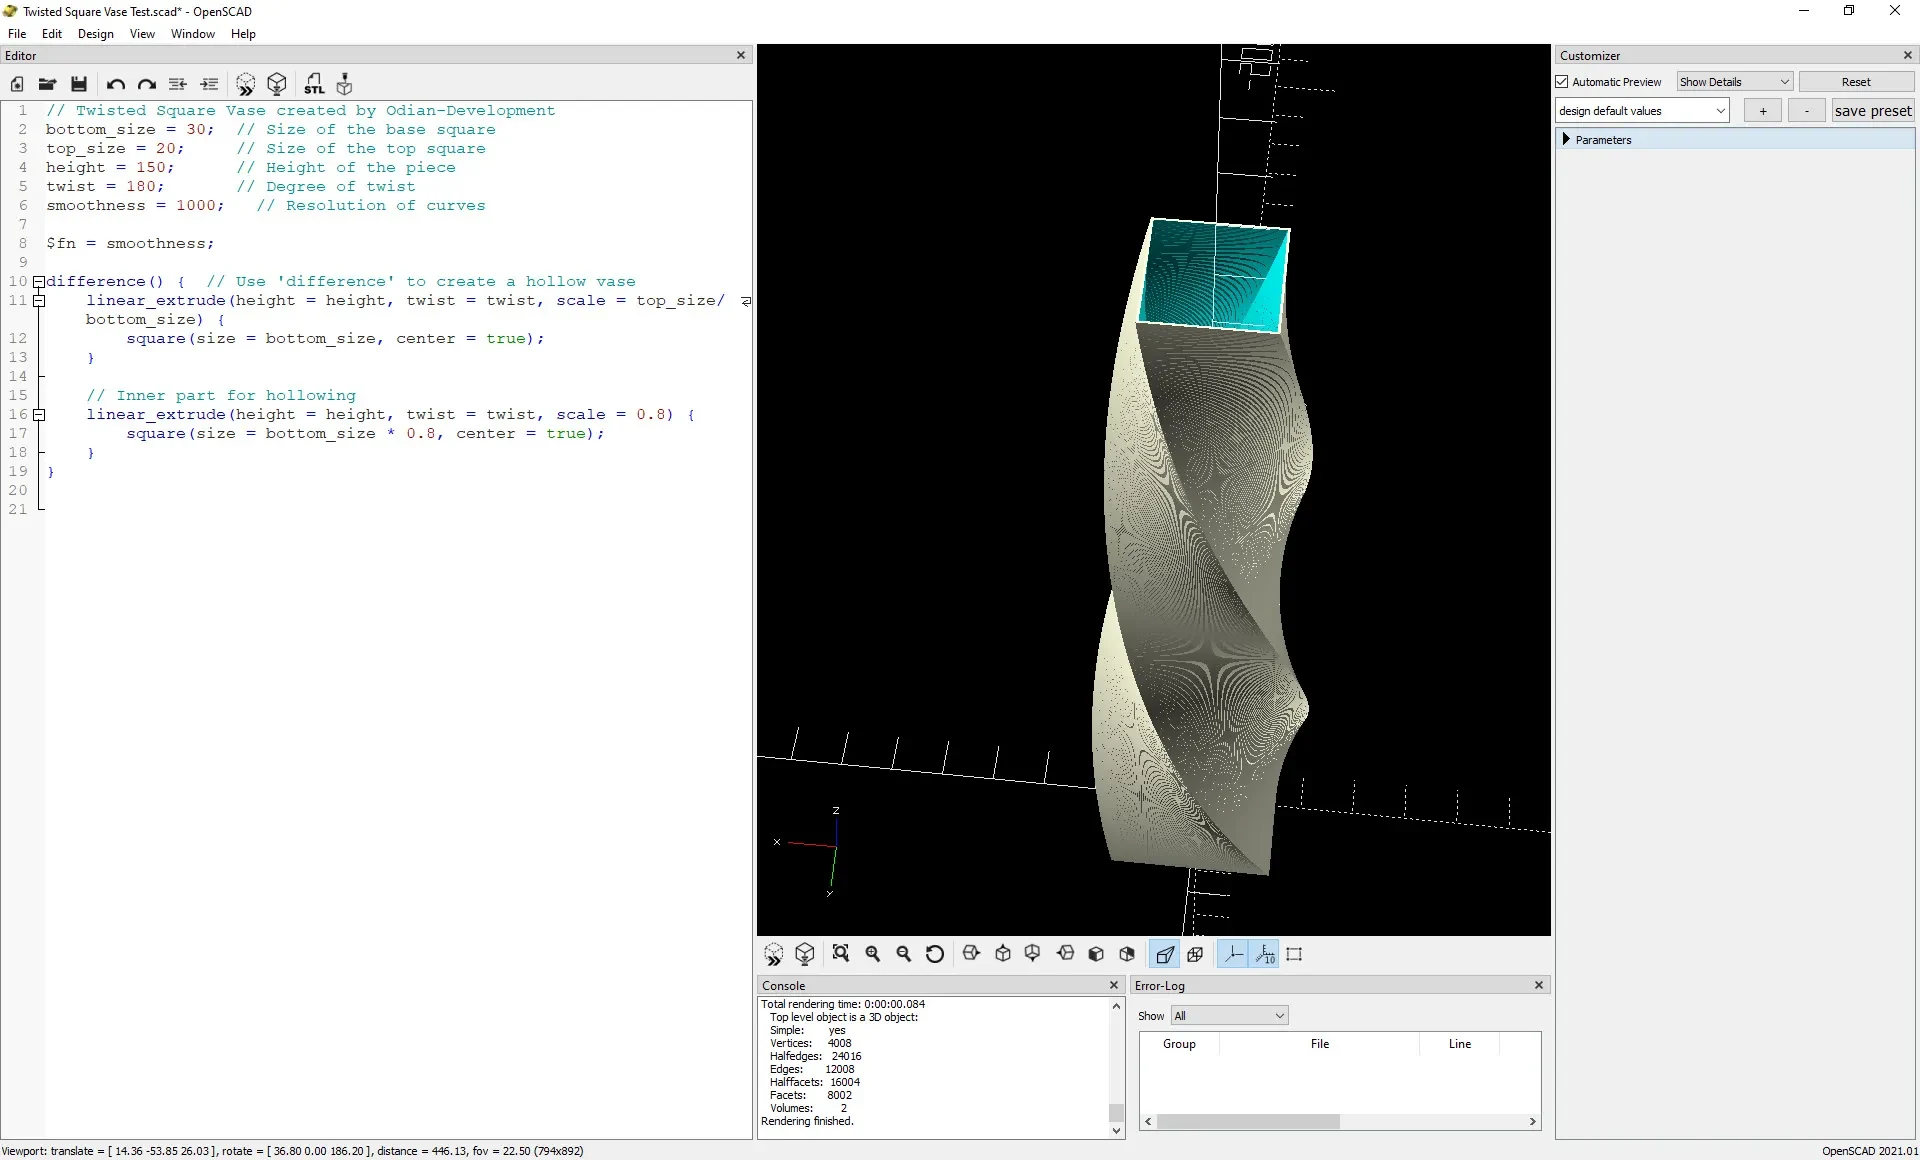Click the Line column header in Error-Log
1920x1160 pixels.
(x=1460, y=1044)
